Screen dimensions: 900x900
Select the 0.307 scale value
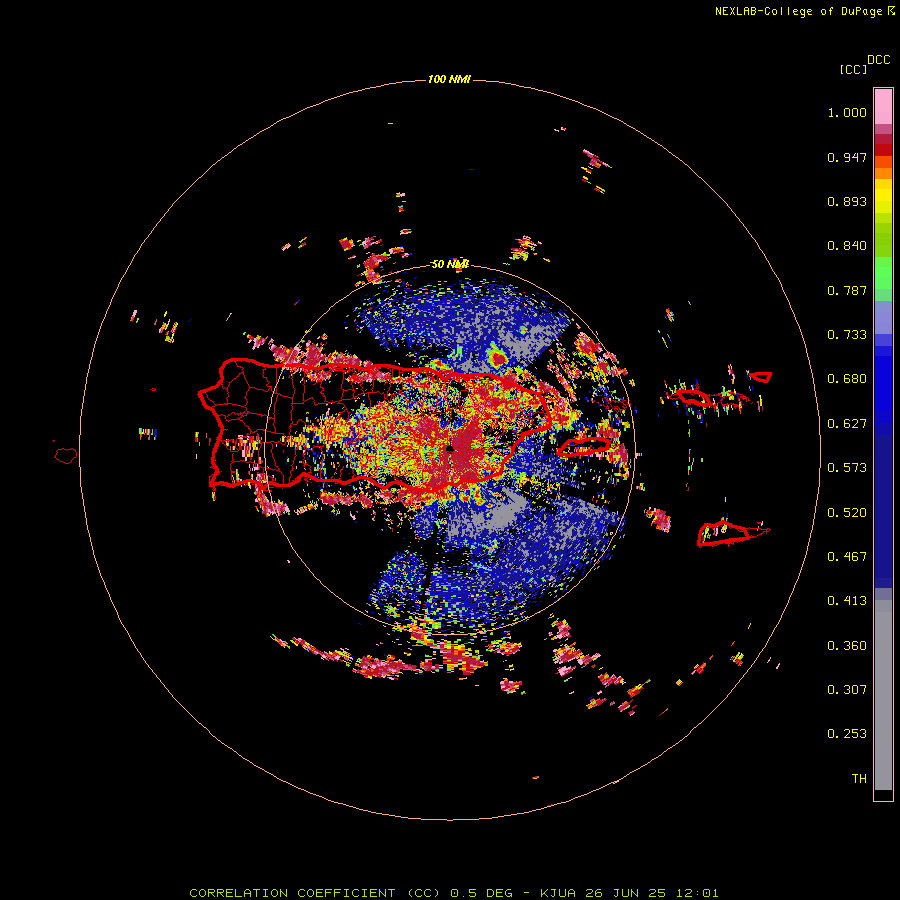point(847,690)
